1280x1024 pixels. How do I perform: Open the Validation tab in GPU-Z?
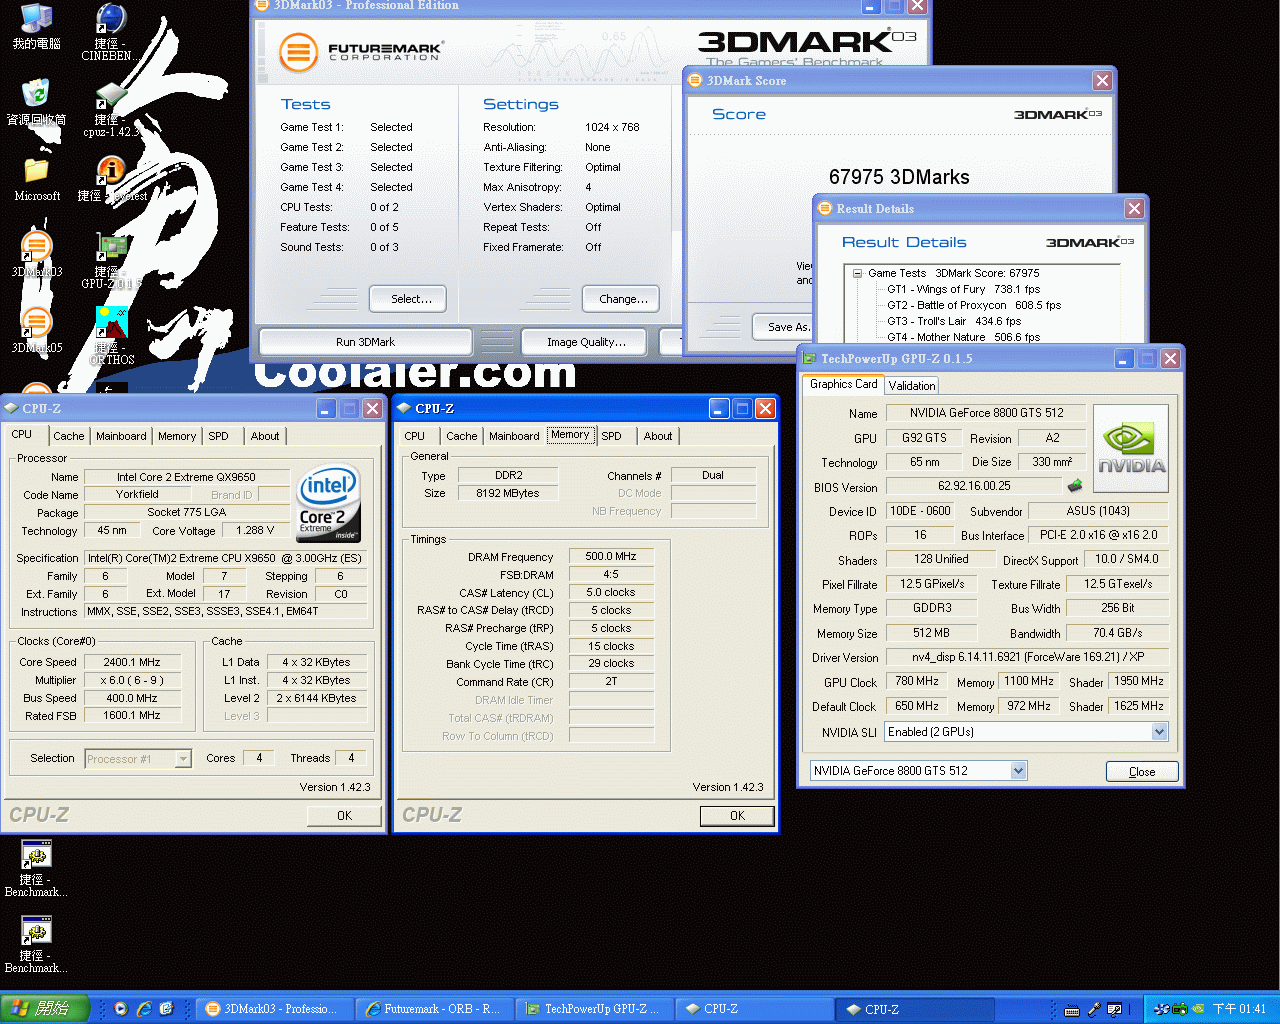[x=912, y=386]
